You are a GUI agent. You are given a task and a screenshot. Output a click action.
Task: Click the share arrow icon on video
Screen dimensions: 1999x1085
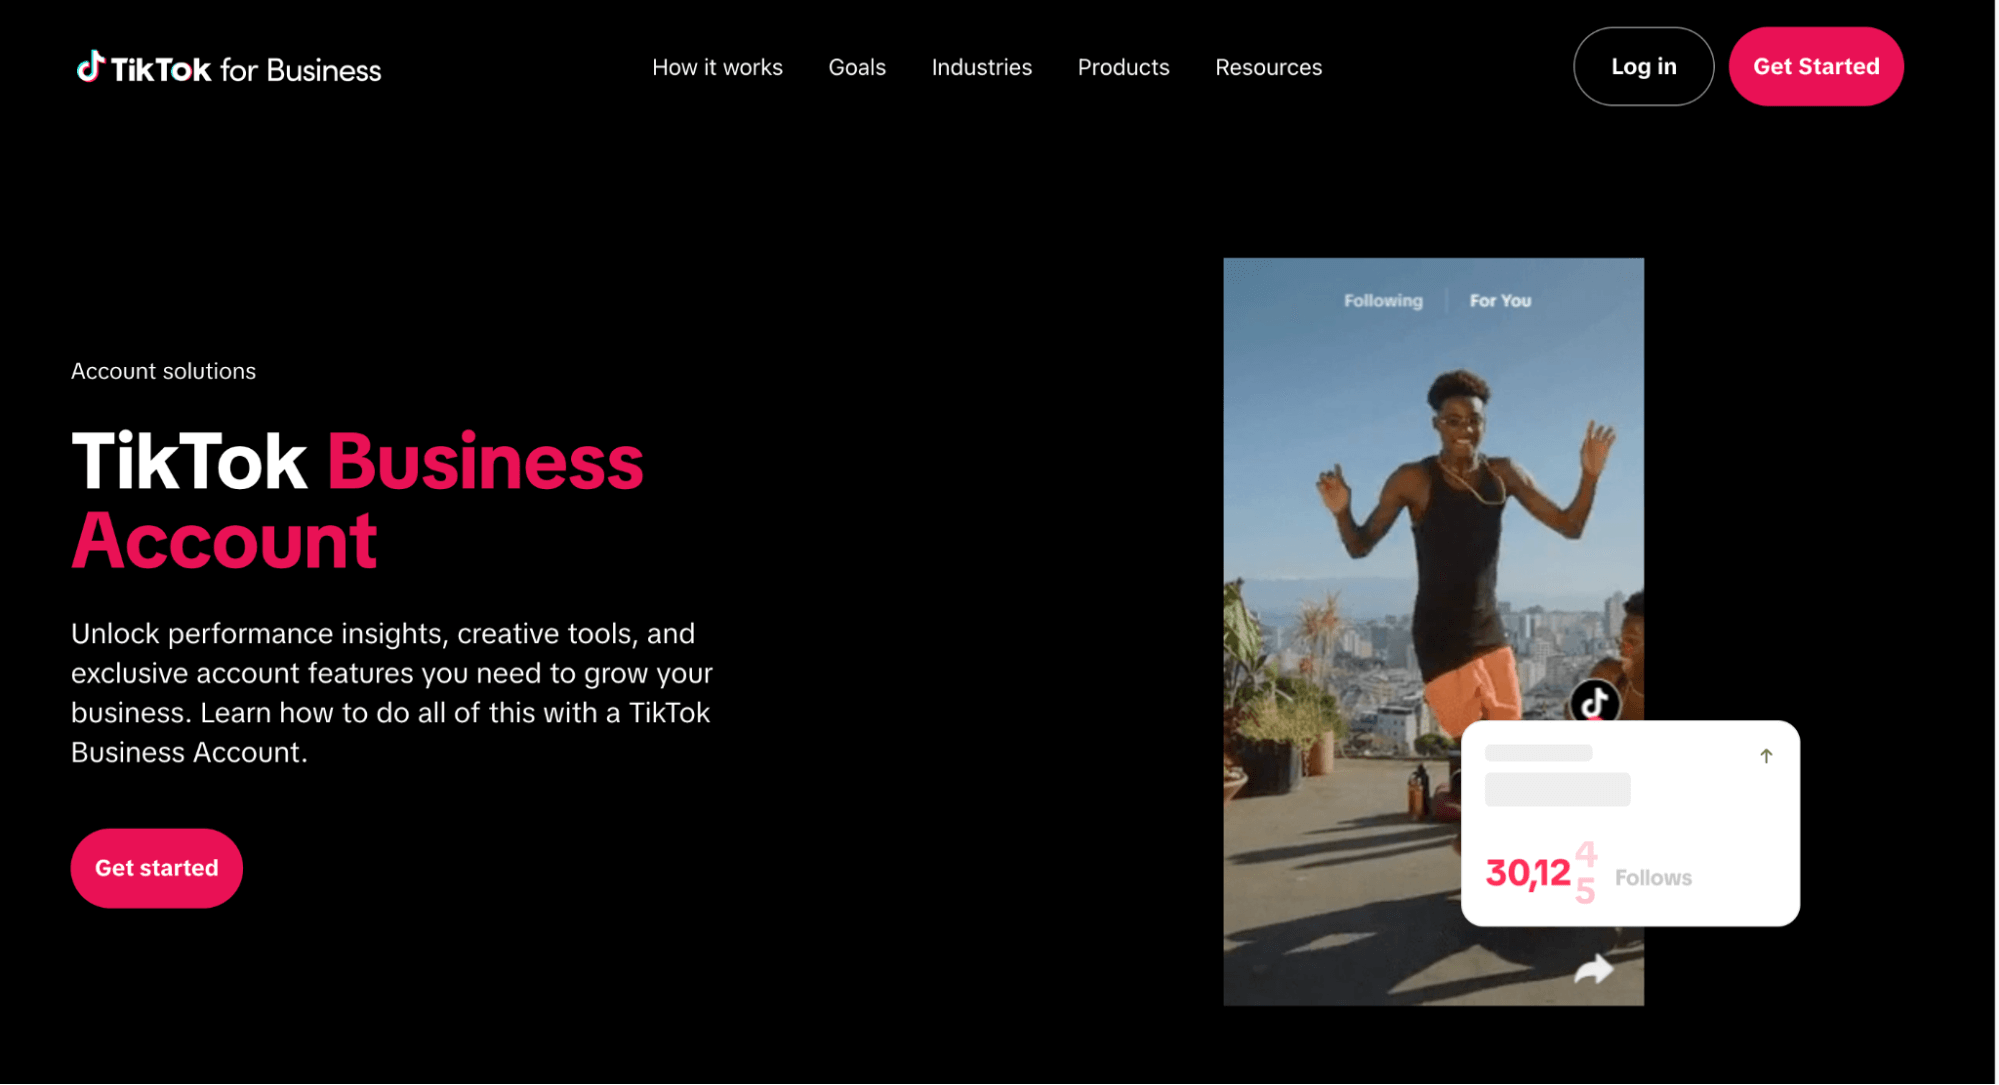1595,969
